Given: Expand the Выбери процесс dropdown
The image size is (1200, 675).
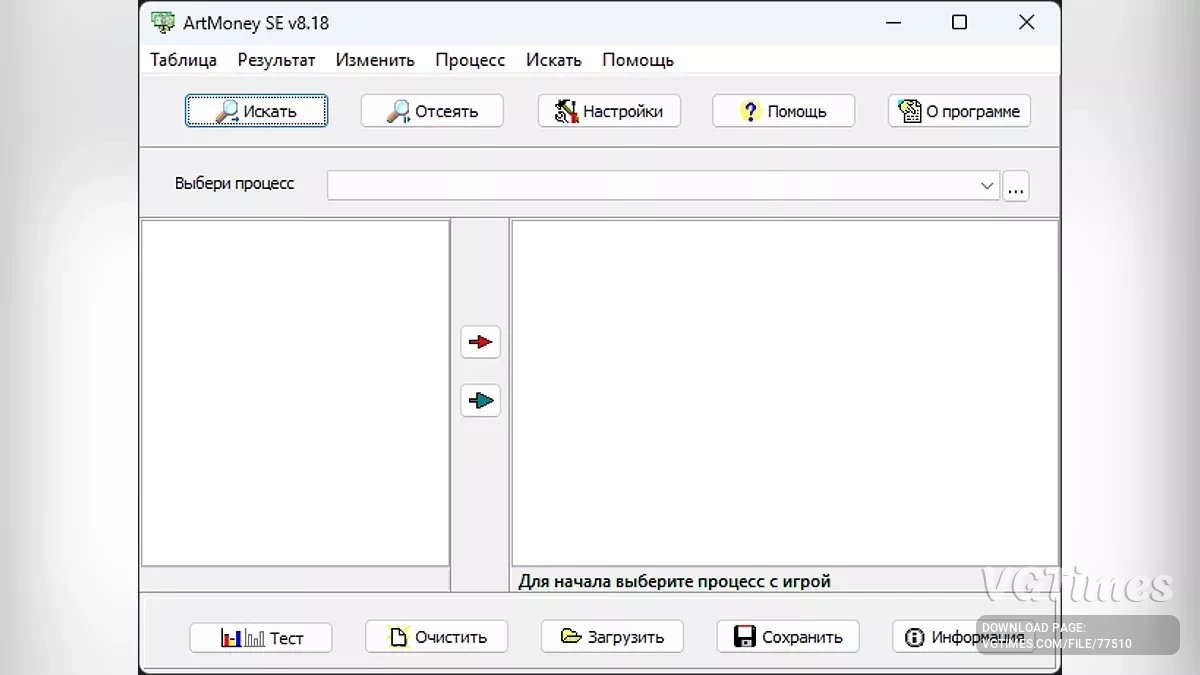Looking at the screenshot, I should click(987, 186).
